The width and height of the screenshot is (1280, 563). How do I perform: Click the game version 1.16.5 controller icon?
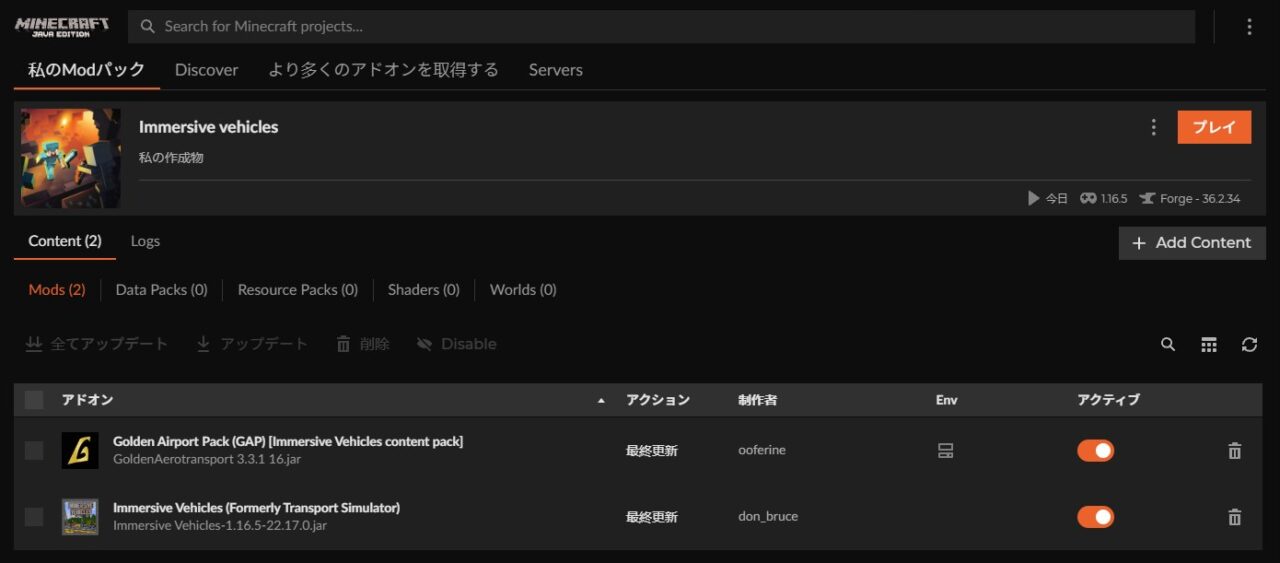click(1088, 198)
